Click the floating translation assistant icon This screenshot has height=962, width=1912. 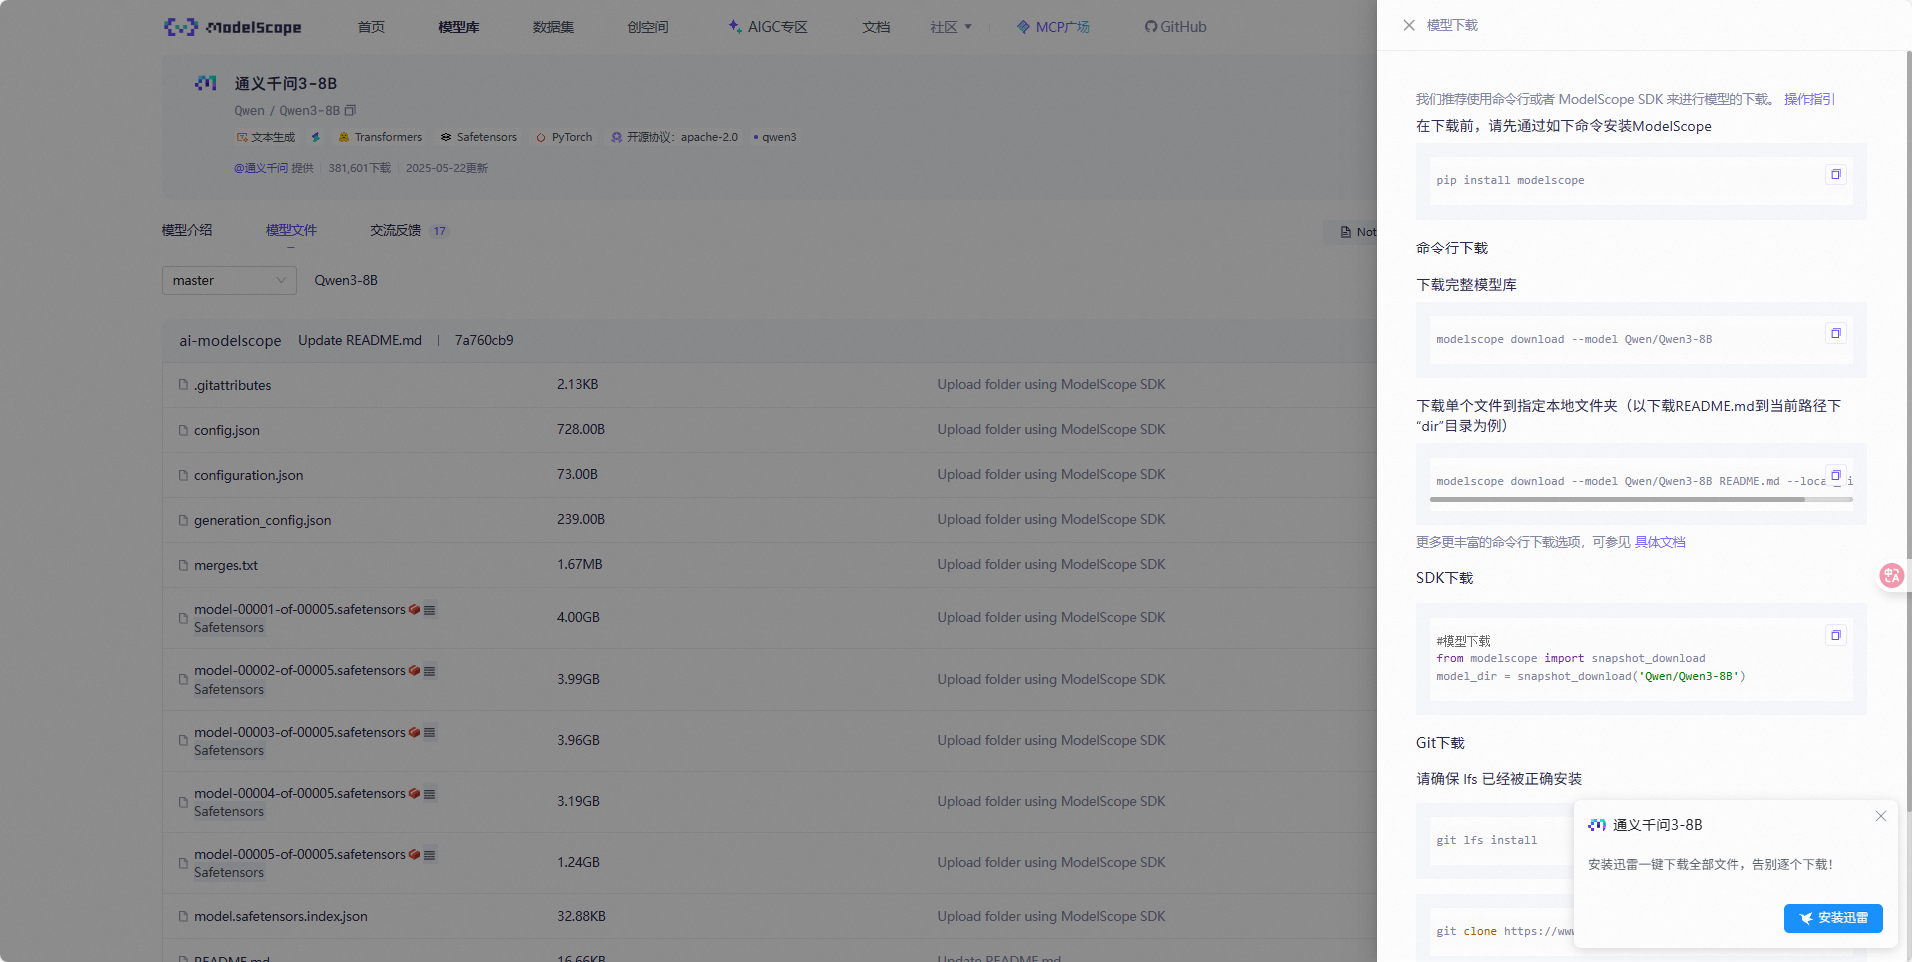pos(1891,575)
